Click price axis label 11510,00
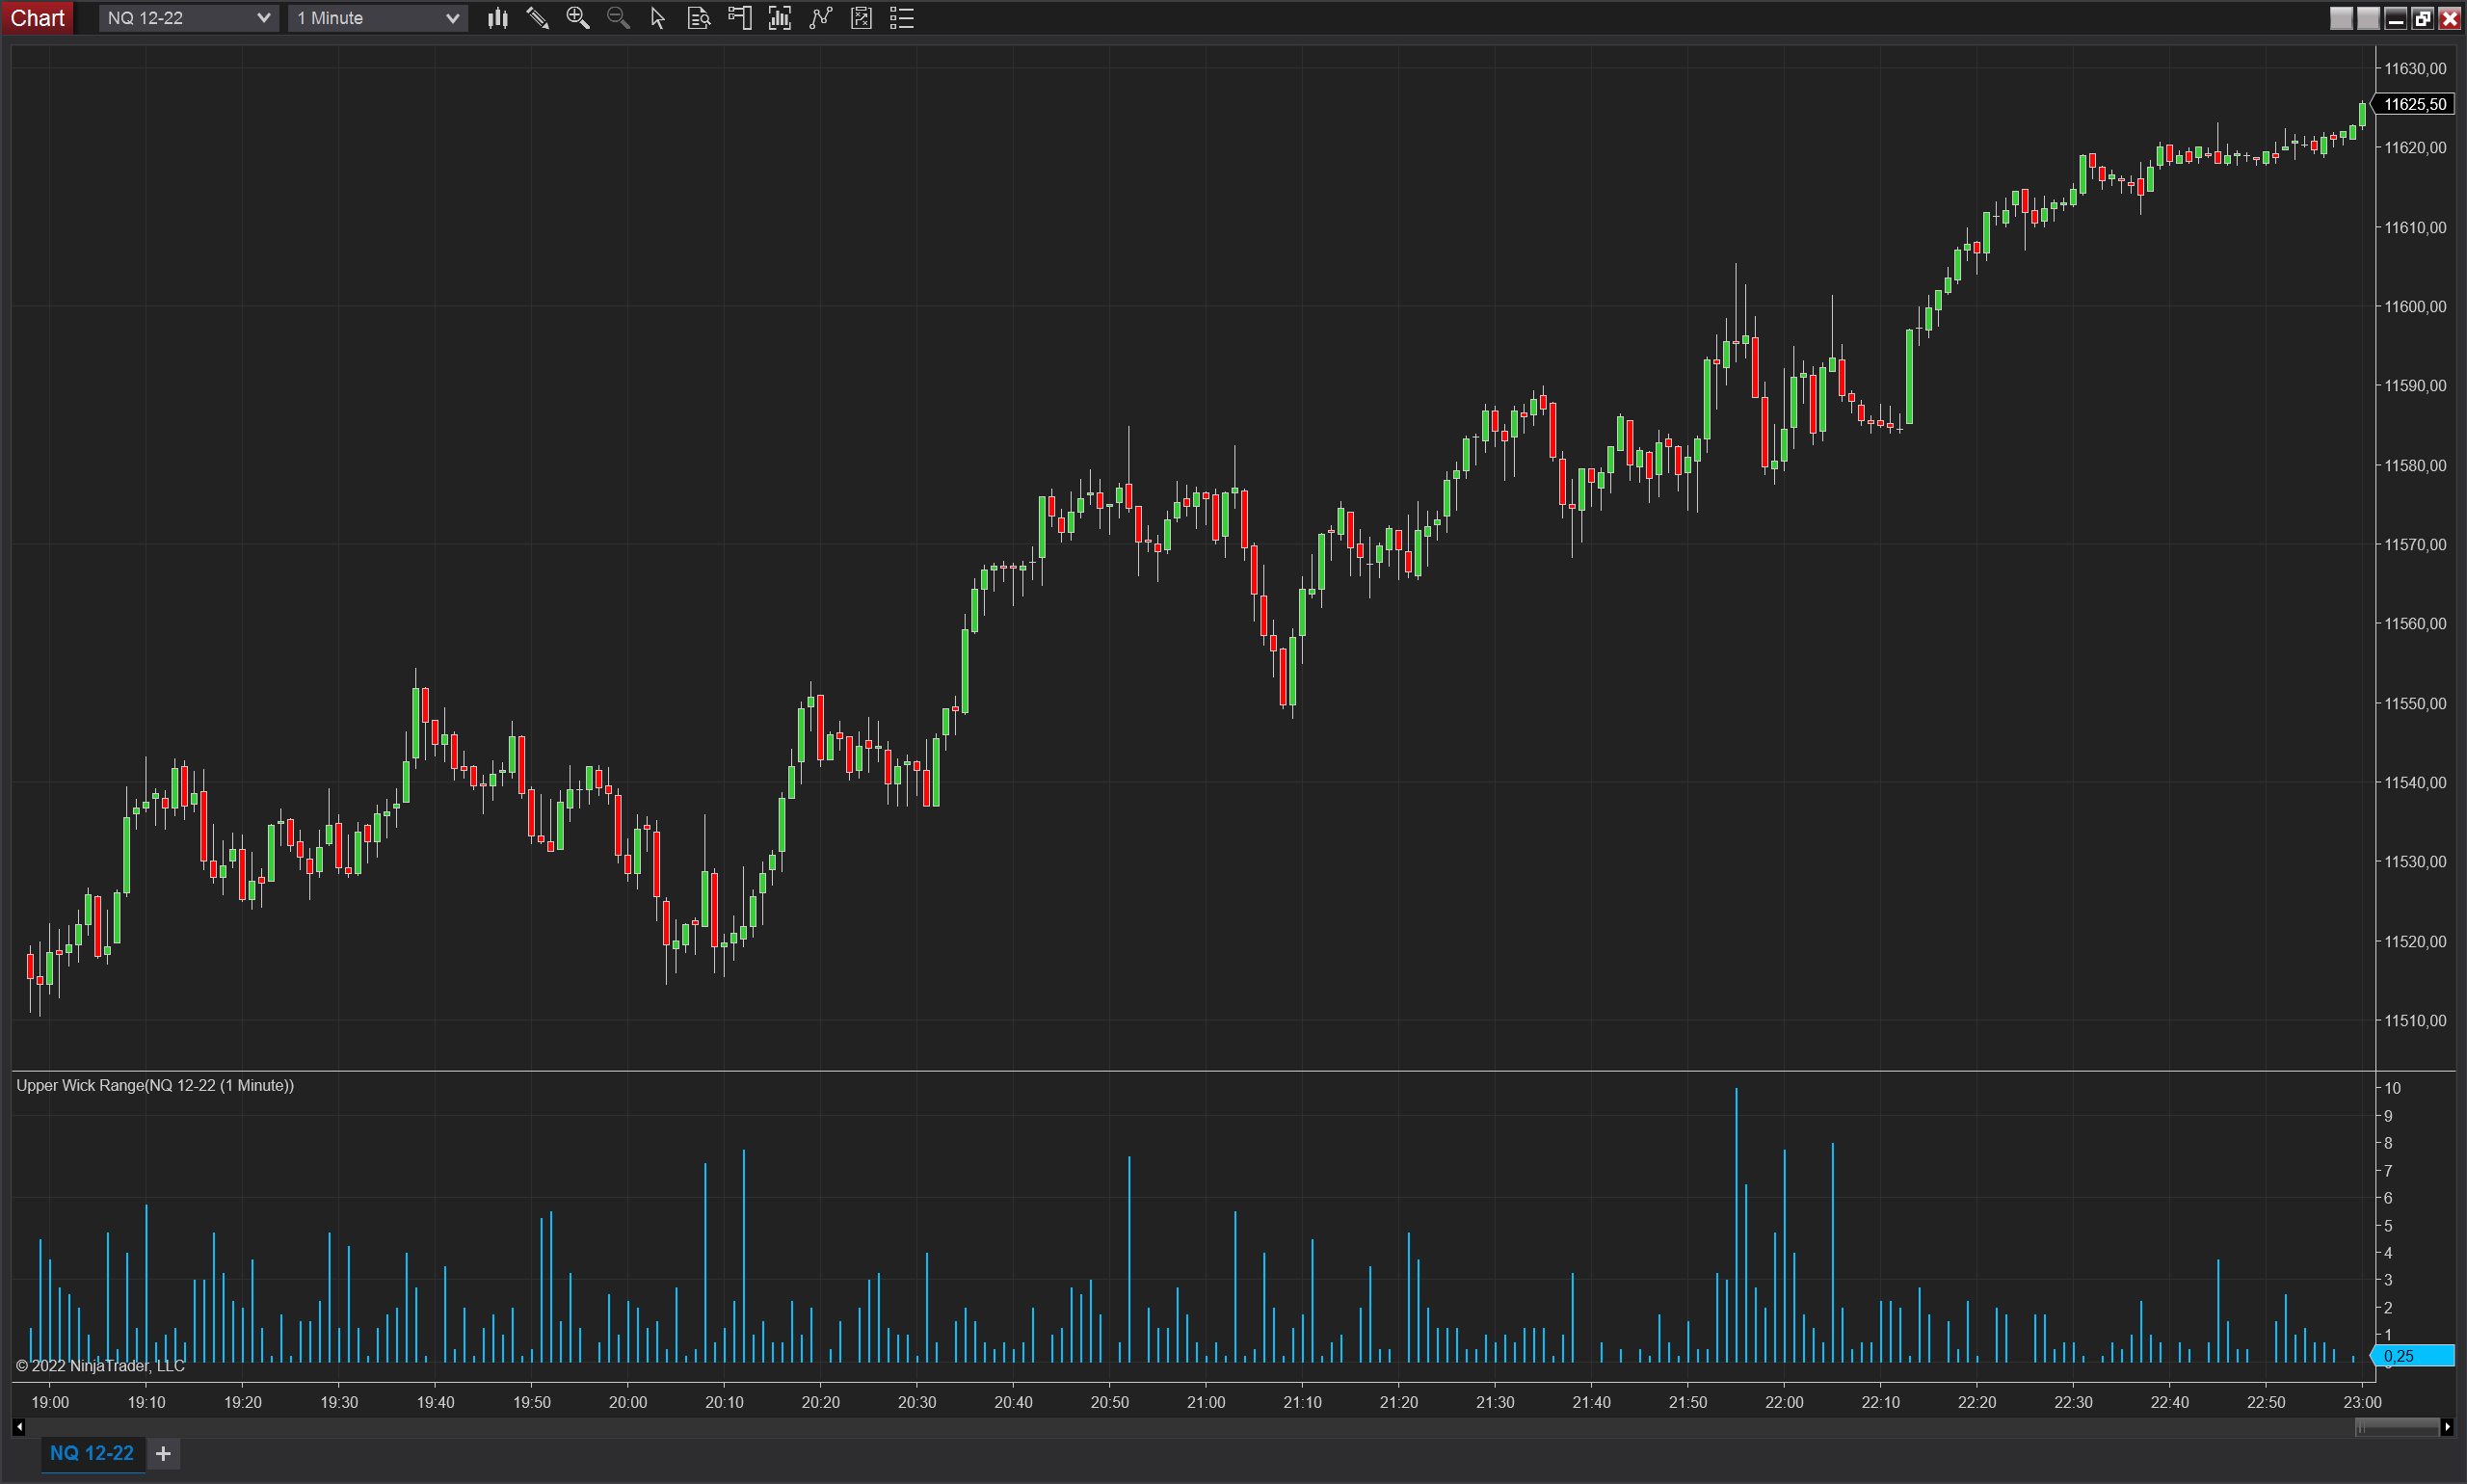This screenshot has width=2467, height=1484. pos(2415,1020)
